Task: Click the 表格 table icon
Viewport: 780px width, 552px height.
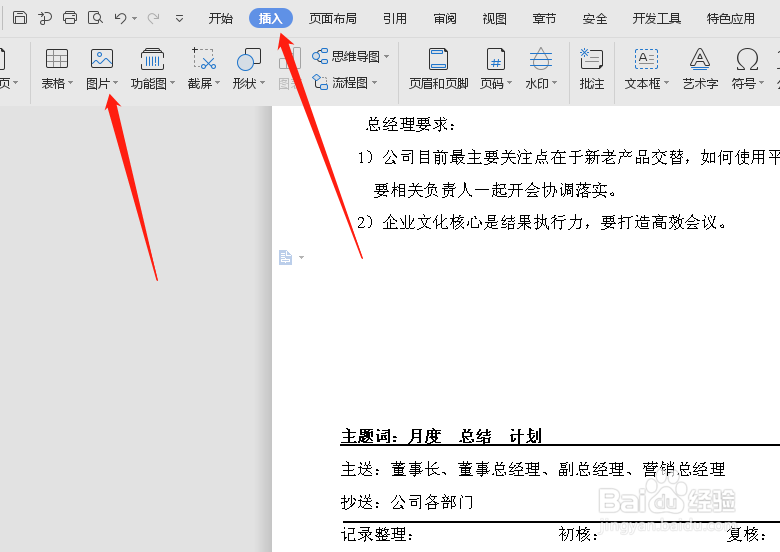Action: pyautogui.click(x=57, y=59)
